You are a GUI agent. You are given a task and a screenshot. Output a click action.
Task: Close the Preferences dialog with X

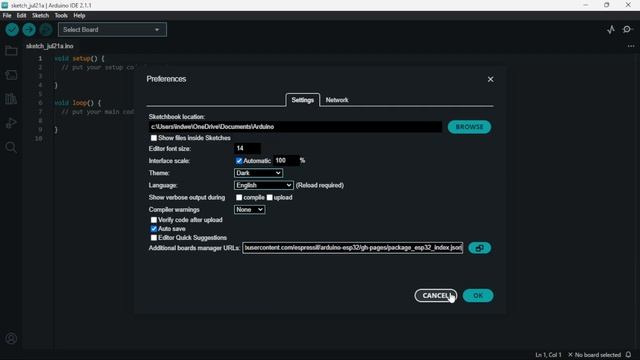click(491, 79)
